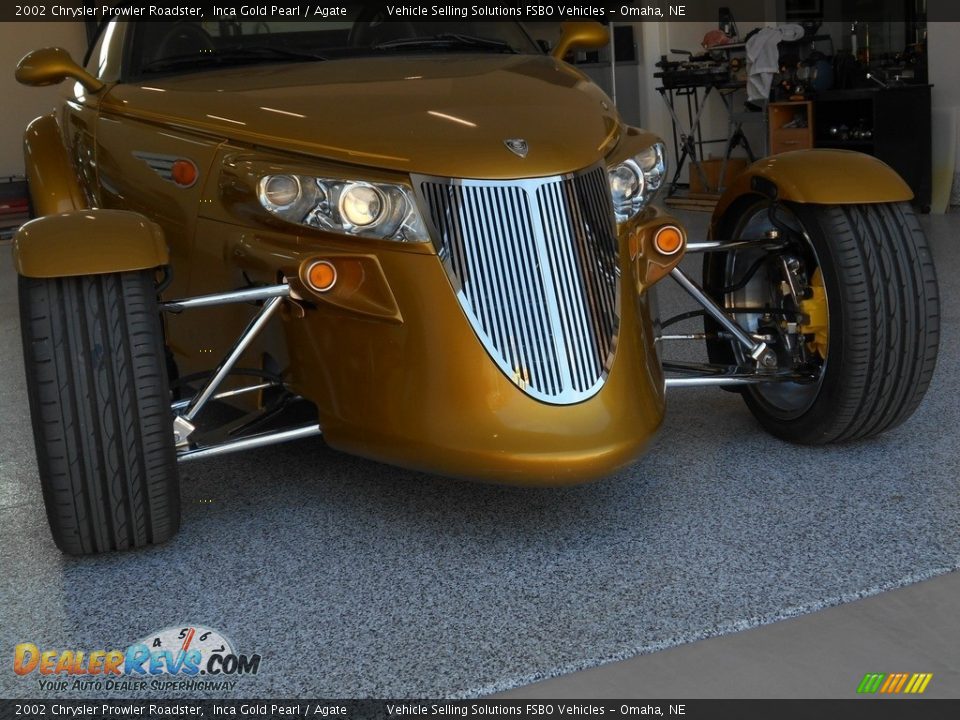Click '2002 Chrysler Prowler Roadster' in footer caption
The image size is (960, 720).
(109, 710)
